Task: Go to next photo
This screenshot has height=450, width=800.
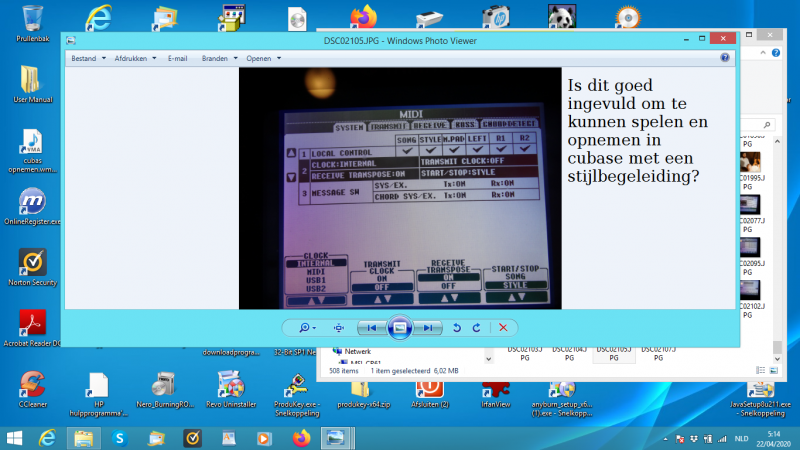Action: click(428, 328)
